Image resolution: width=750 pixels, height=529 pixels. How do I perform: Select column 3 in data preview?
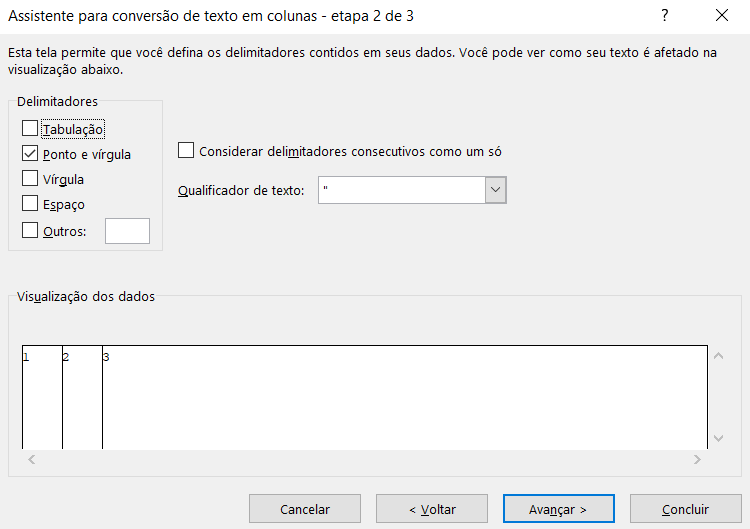coord(405,397)
